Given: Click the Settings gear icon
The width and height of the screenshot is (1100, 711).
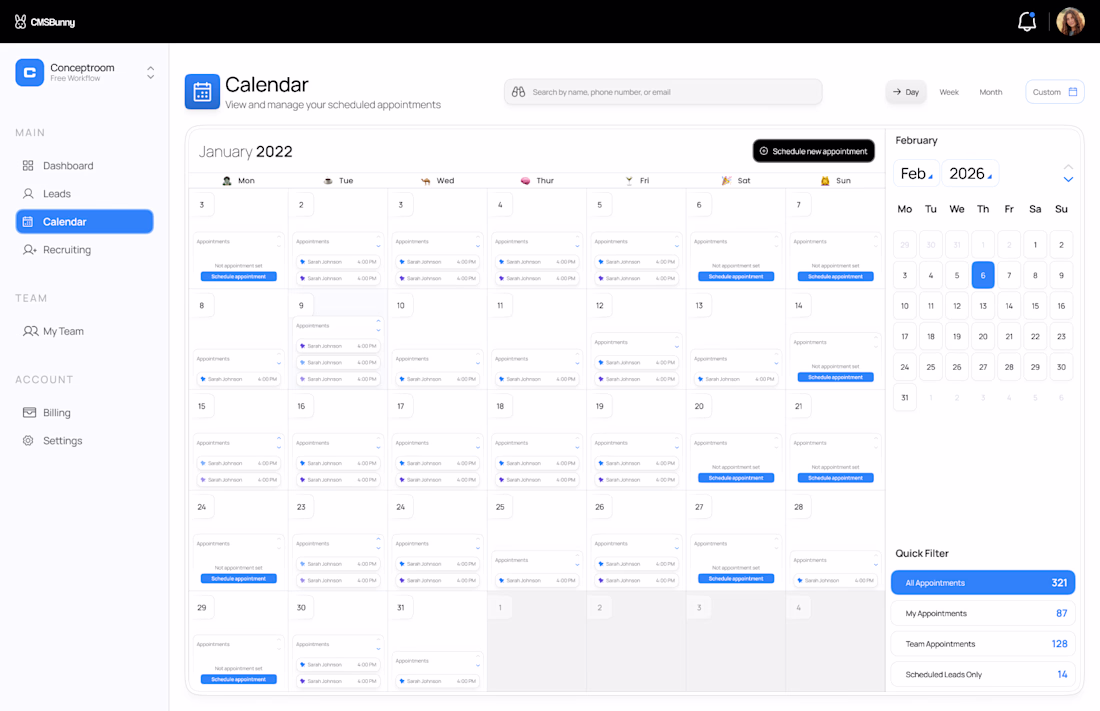Looking at the screenshot, I should pos(28,441).
